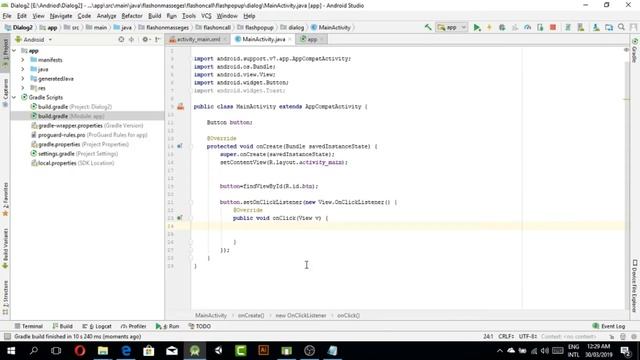This screenshot has width=640, height=360.
Task: Open the File menu
Action: (7, 16)
